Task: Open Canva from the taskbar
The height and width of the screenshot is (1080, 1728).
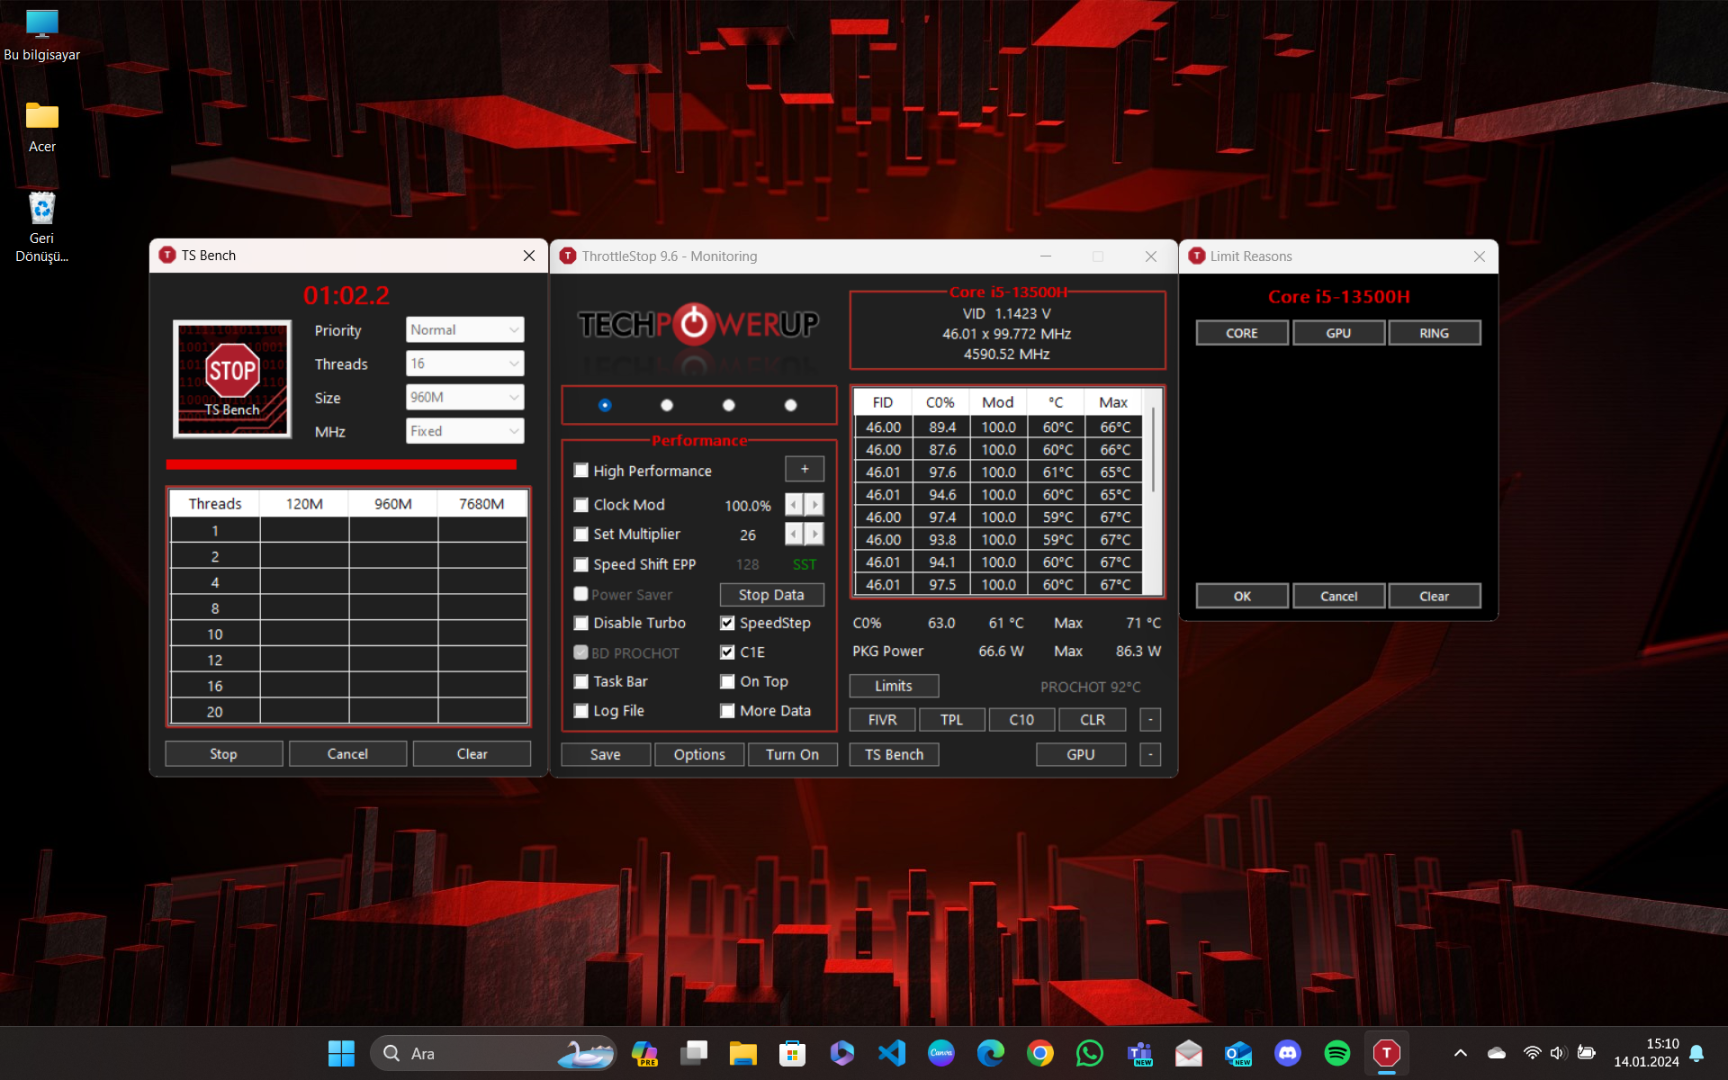Action: [941, 1053]
